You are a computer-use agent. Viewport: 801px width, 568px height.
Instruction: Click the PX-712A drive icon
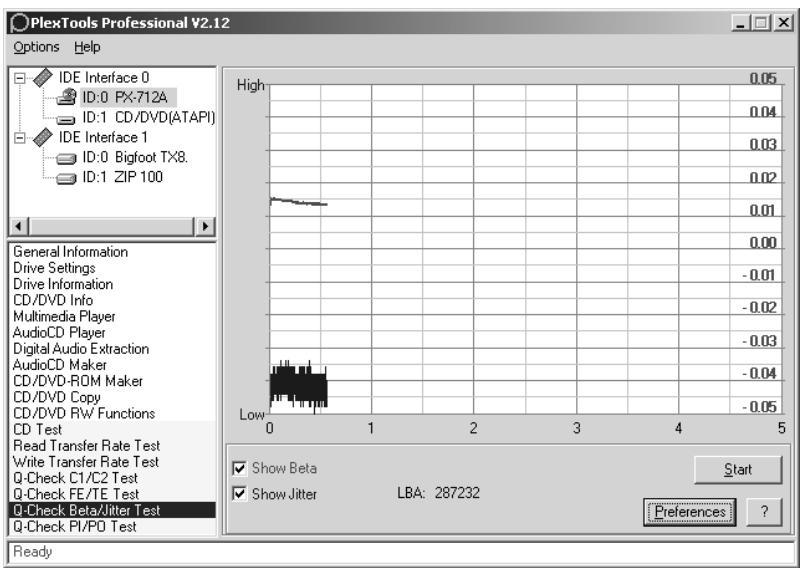click(66, 97)
